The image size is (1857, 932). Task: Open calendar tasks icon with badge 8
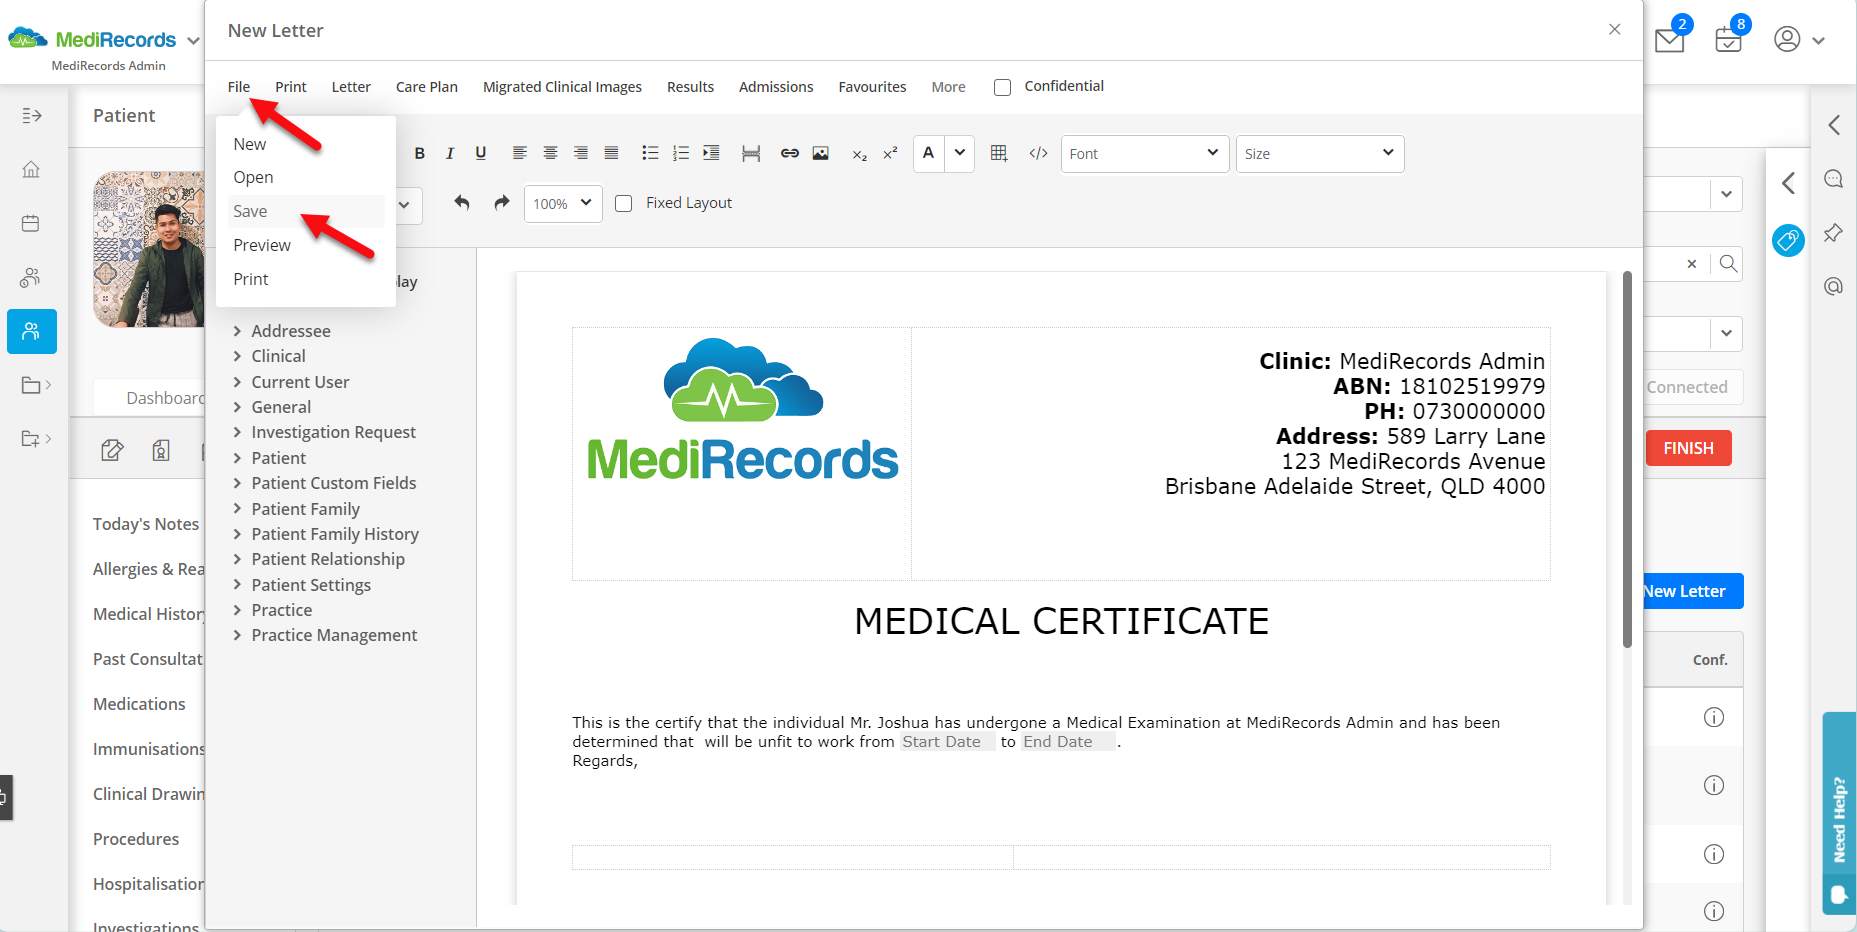pos(1728,40)
